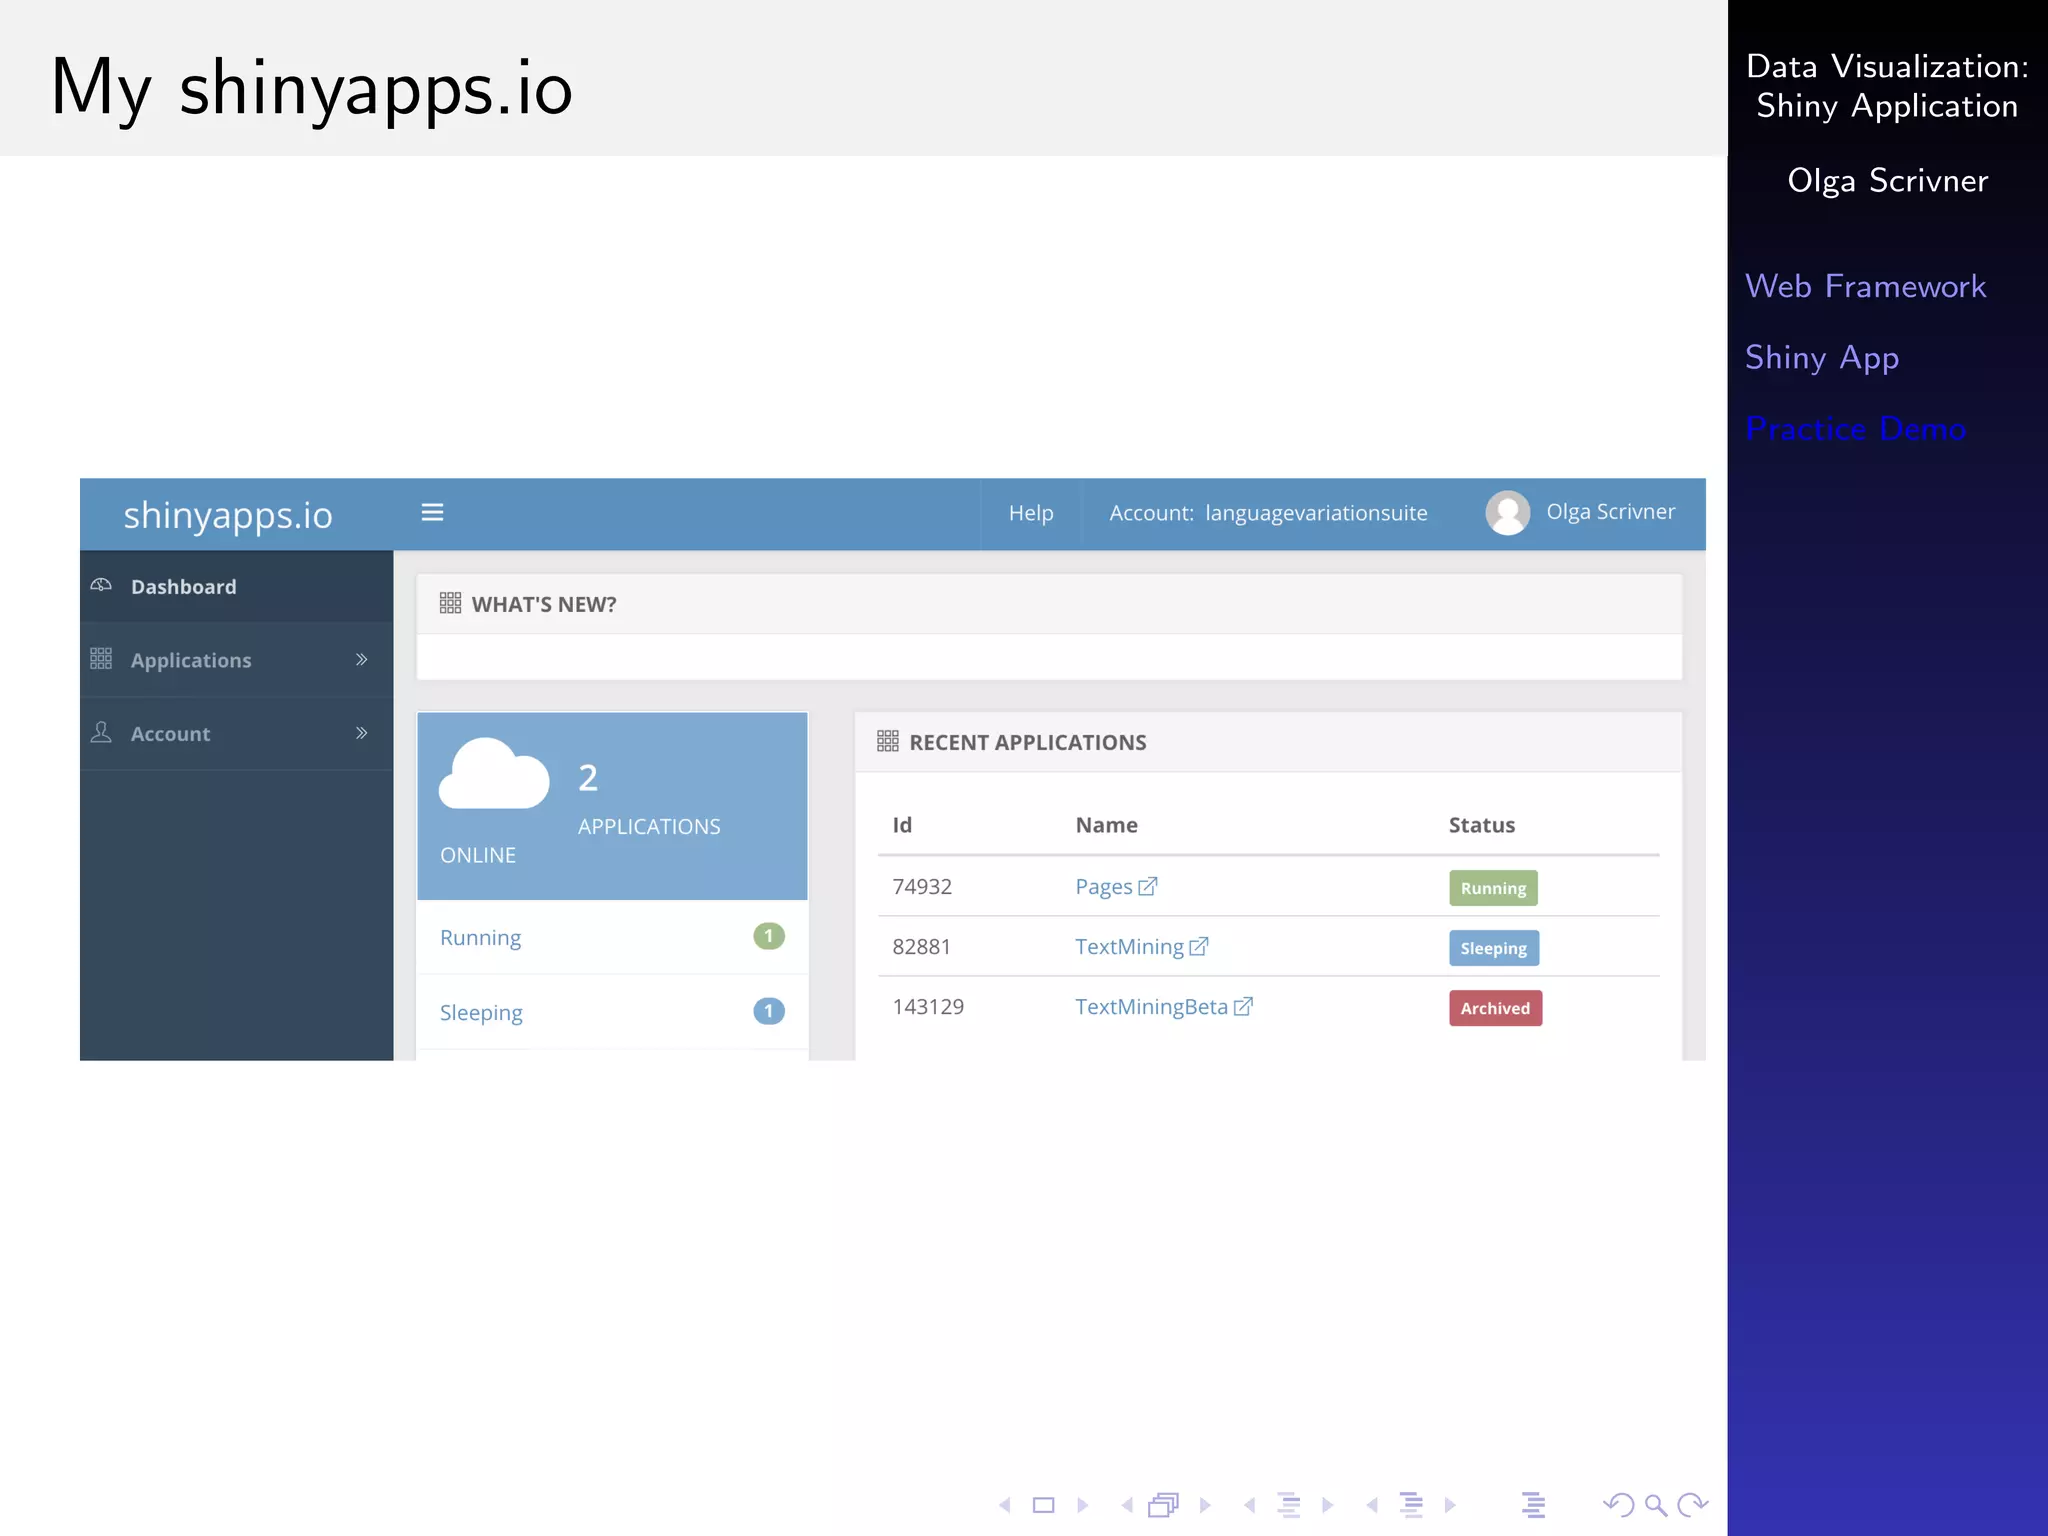
Task: Click Help in the top bar
Action: pos(1031,513)
